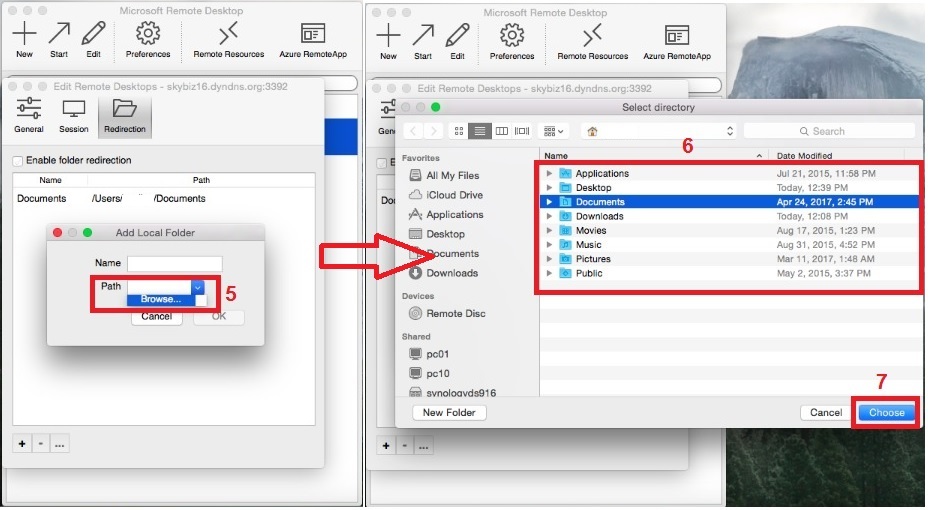Switch to column view in file browser
The height and width of the screenshot is (510, 928).
(x=501, y=131)
